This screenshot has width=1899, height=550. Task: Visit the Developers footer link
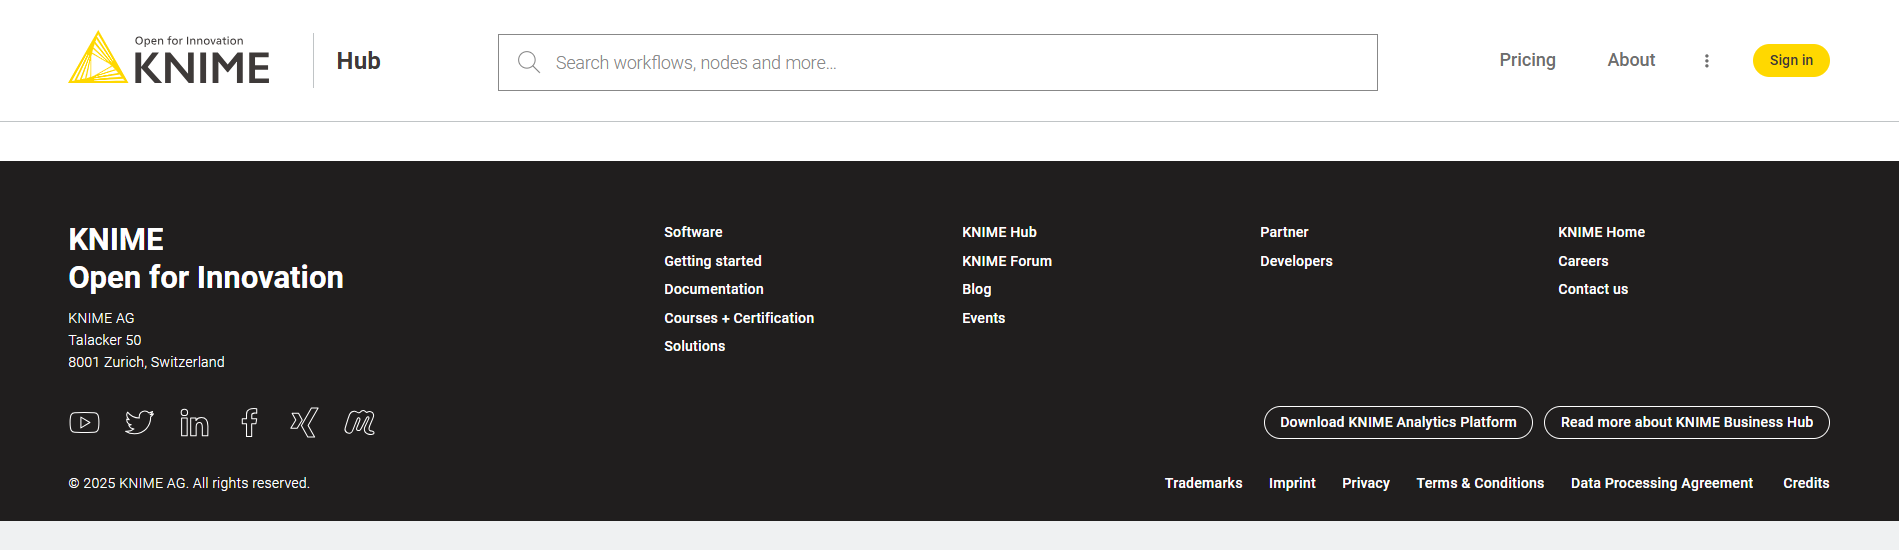pos(1296,261)
